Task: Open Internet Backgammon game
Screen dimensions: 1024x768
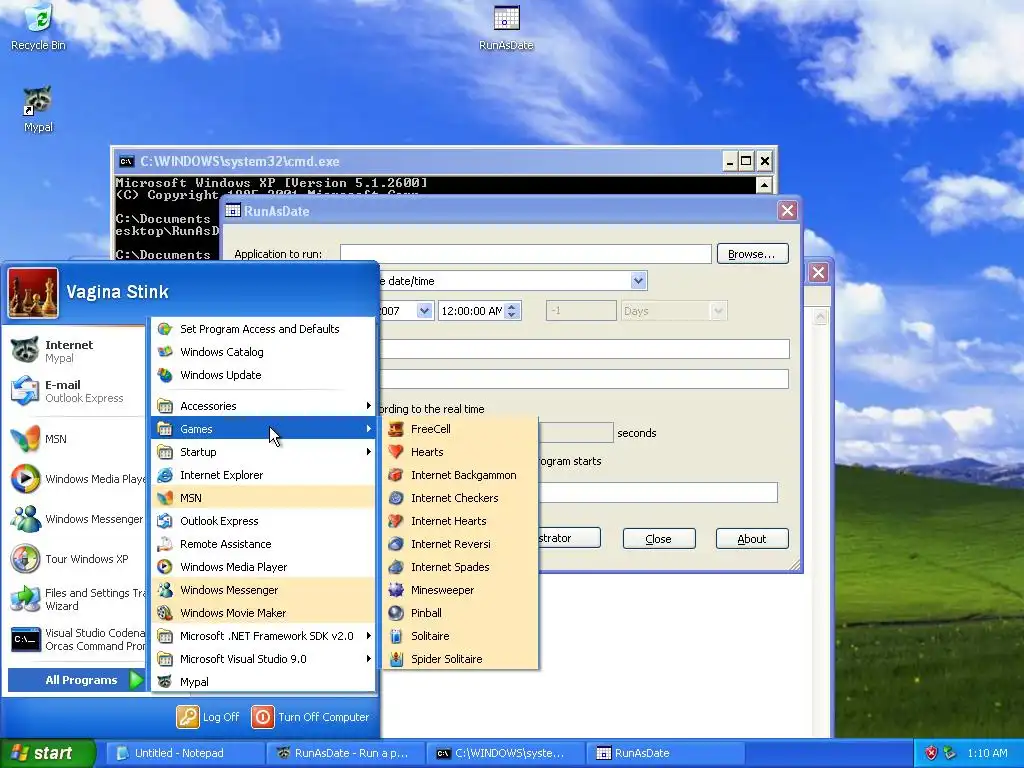Action: [x=462, y=475]
